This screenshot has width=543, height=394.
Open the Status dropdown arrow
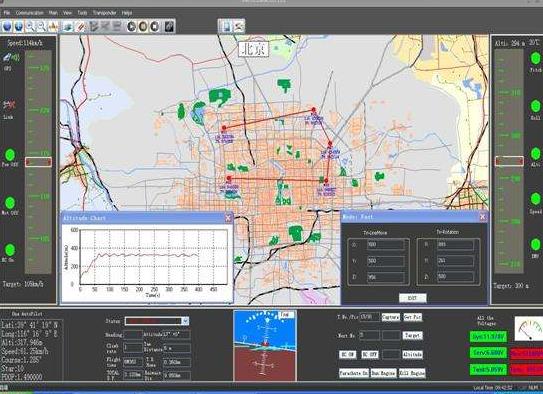pos(186,321)
